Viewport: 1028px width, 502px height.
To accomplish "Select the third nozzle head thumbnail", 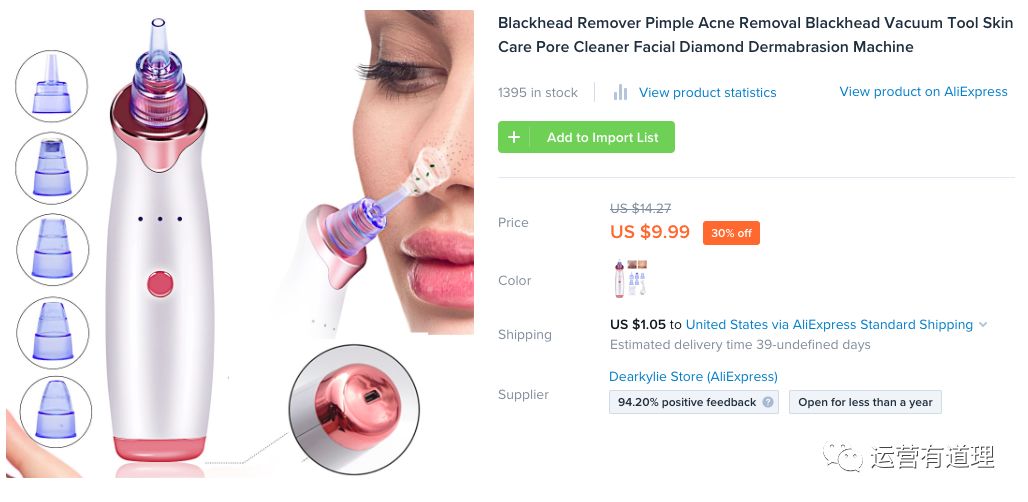I will coord(52,250).
